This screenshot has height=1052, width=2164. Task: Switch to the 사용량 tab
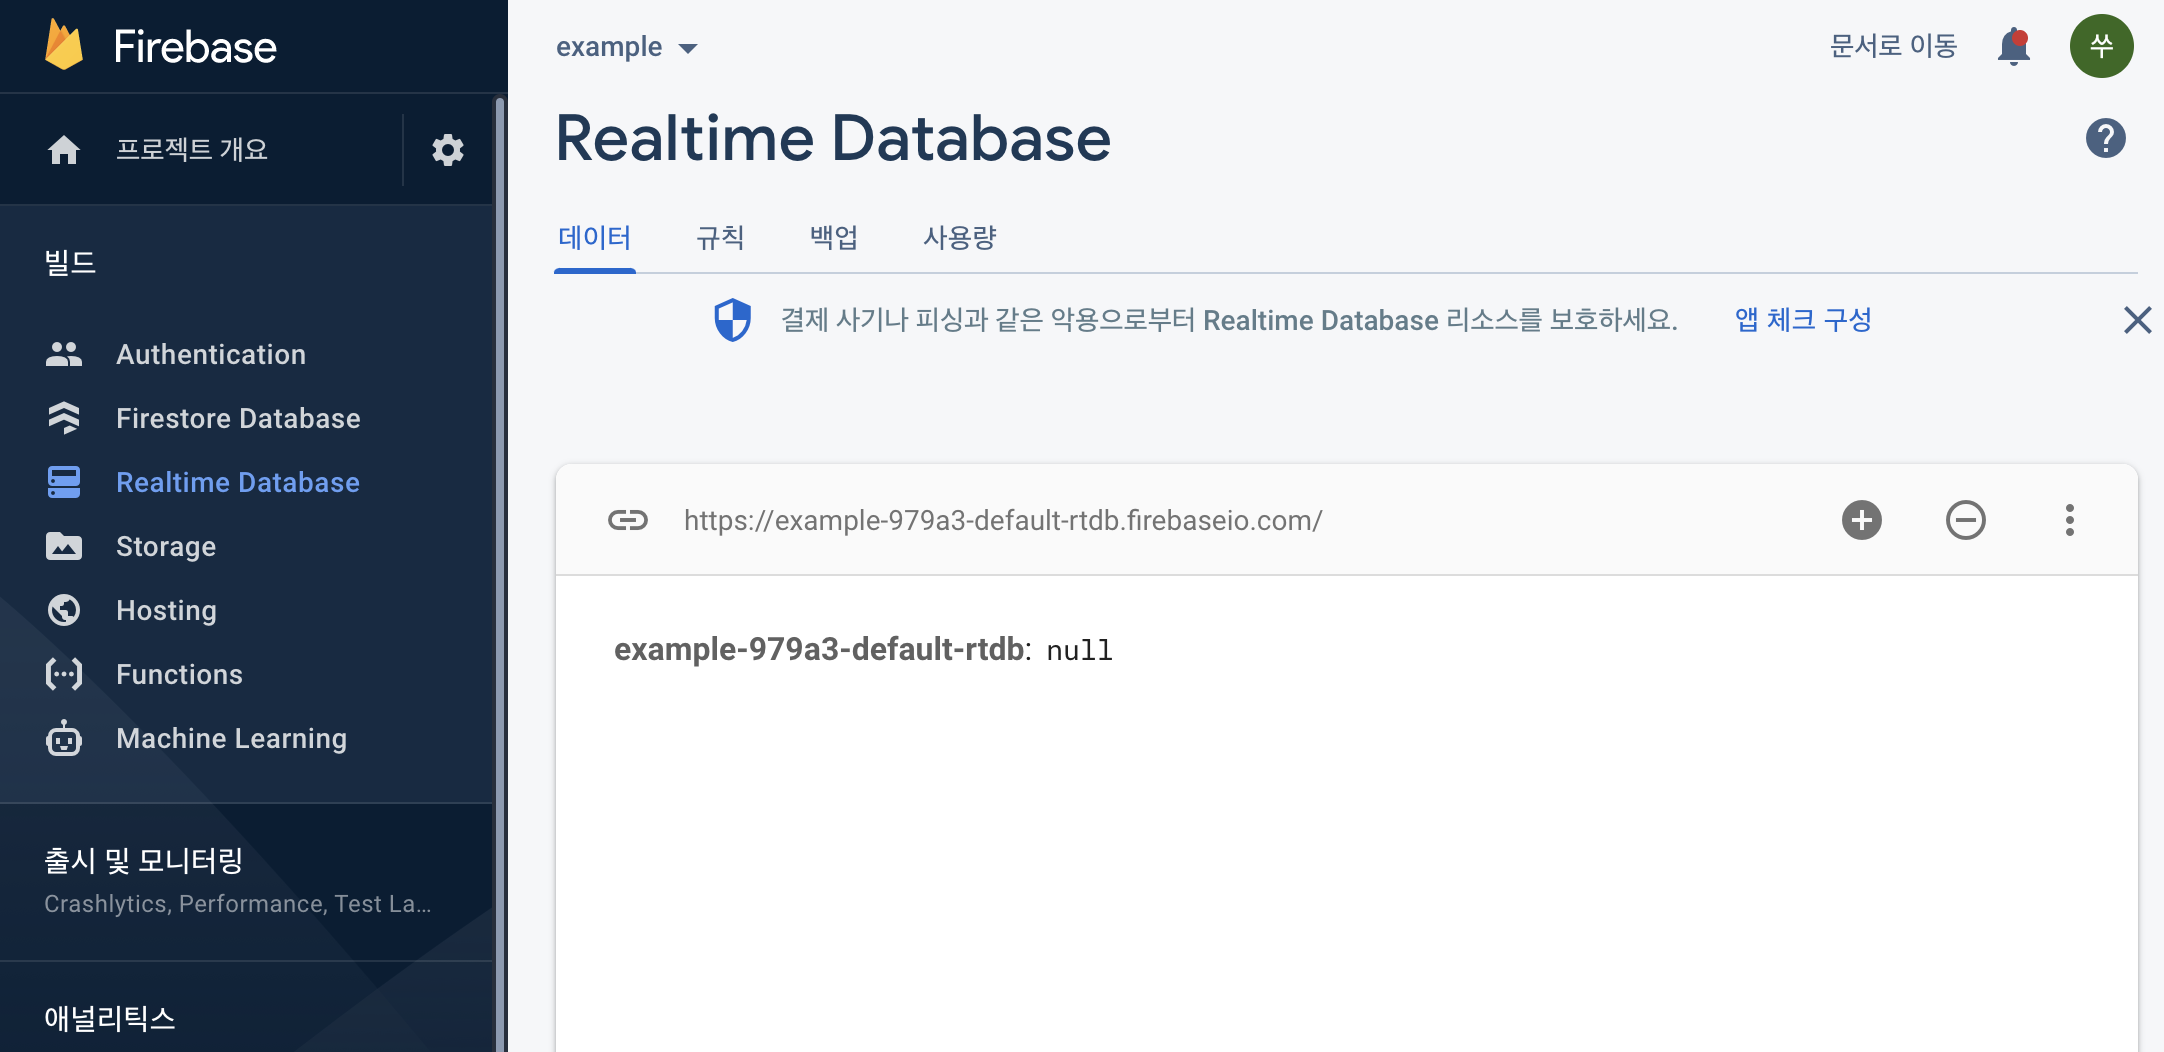pyautogui.click(x=959, y=238)
